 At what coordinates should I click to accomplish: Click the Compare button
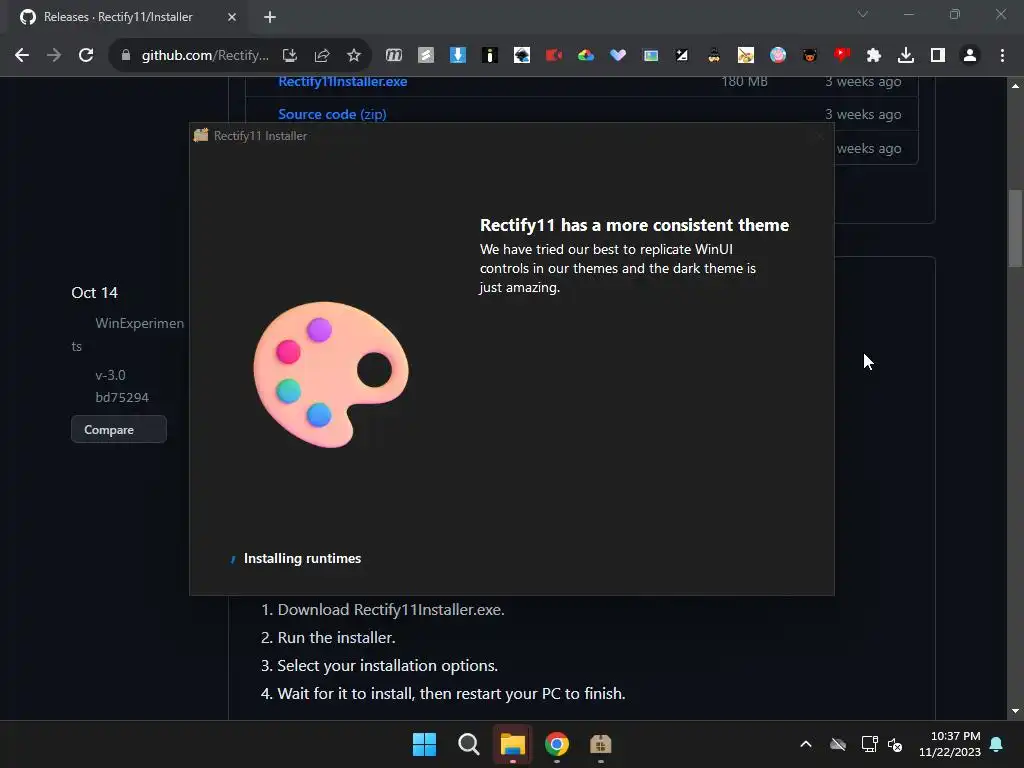click(119, 430)
